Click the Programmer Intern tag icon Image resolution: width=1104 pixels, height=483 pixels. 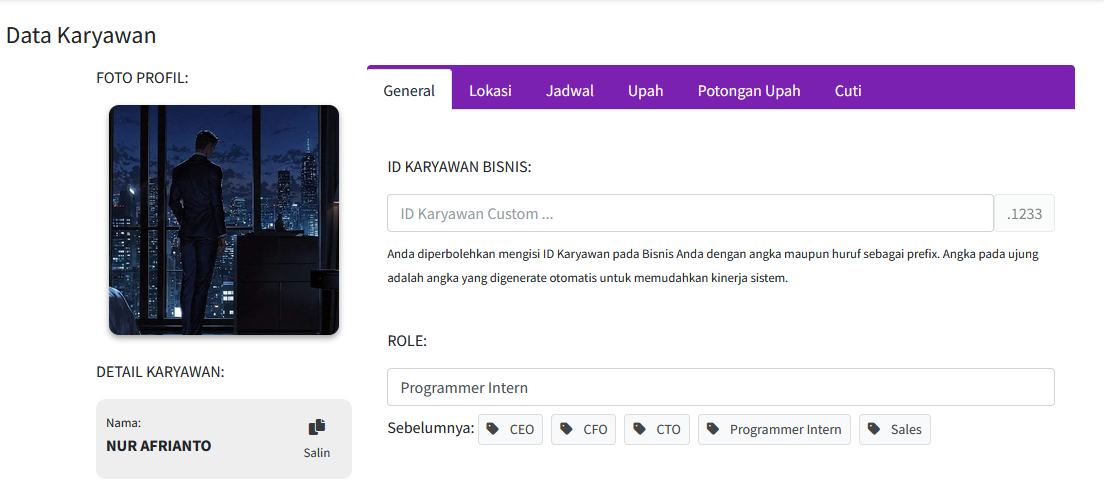coord(713,429)
